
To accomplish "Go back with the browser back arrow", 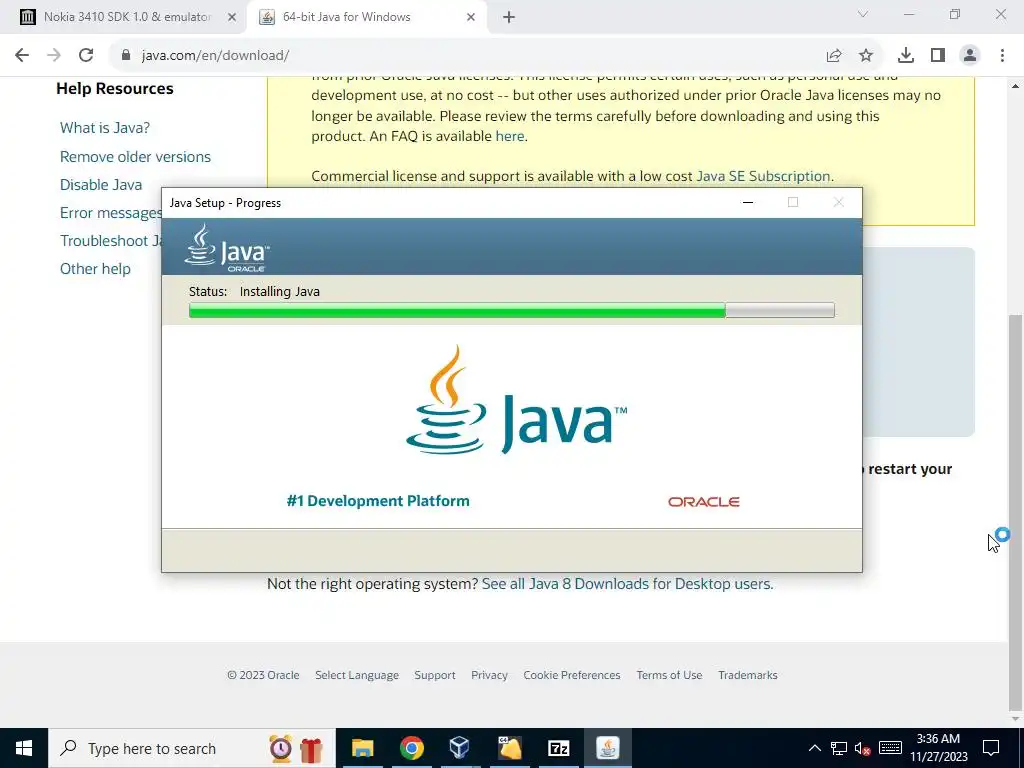I will pos(22,56).
